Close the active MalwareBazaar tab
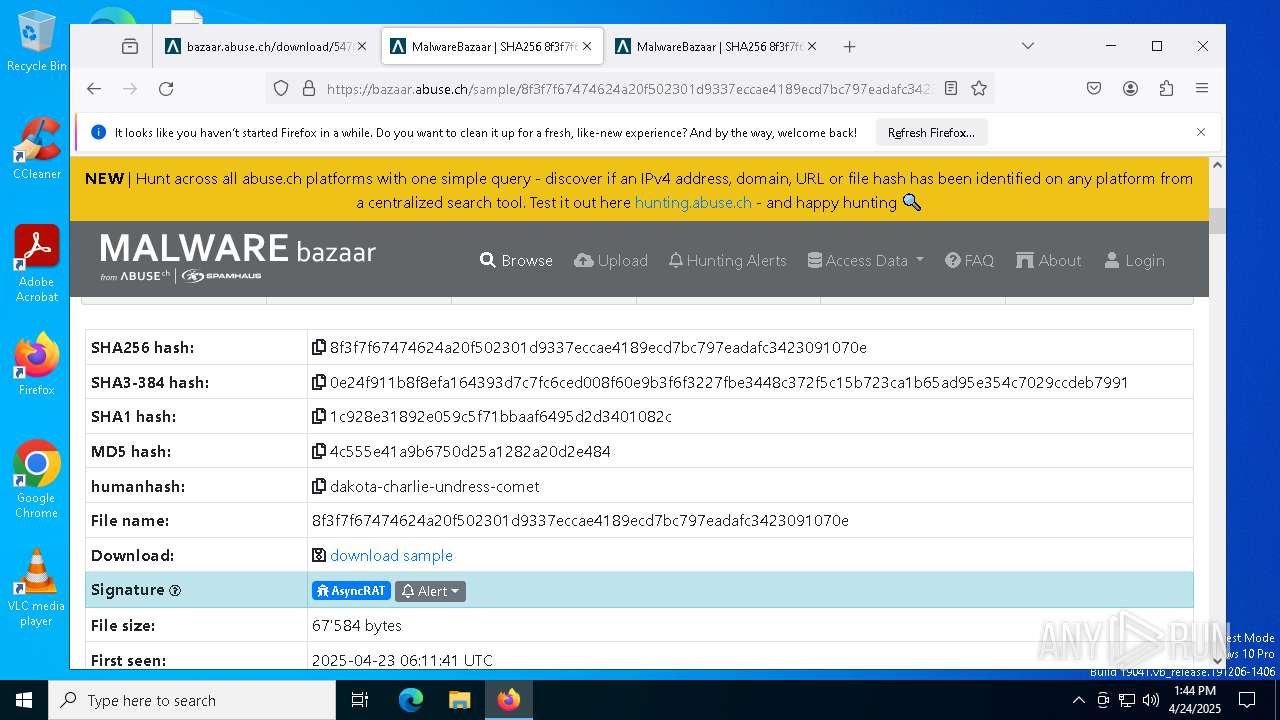1280x720 pixels. point(587,46)
